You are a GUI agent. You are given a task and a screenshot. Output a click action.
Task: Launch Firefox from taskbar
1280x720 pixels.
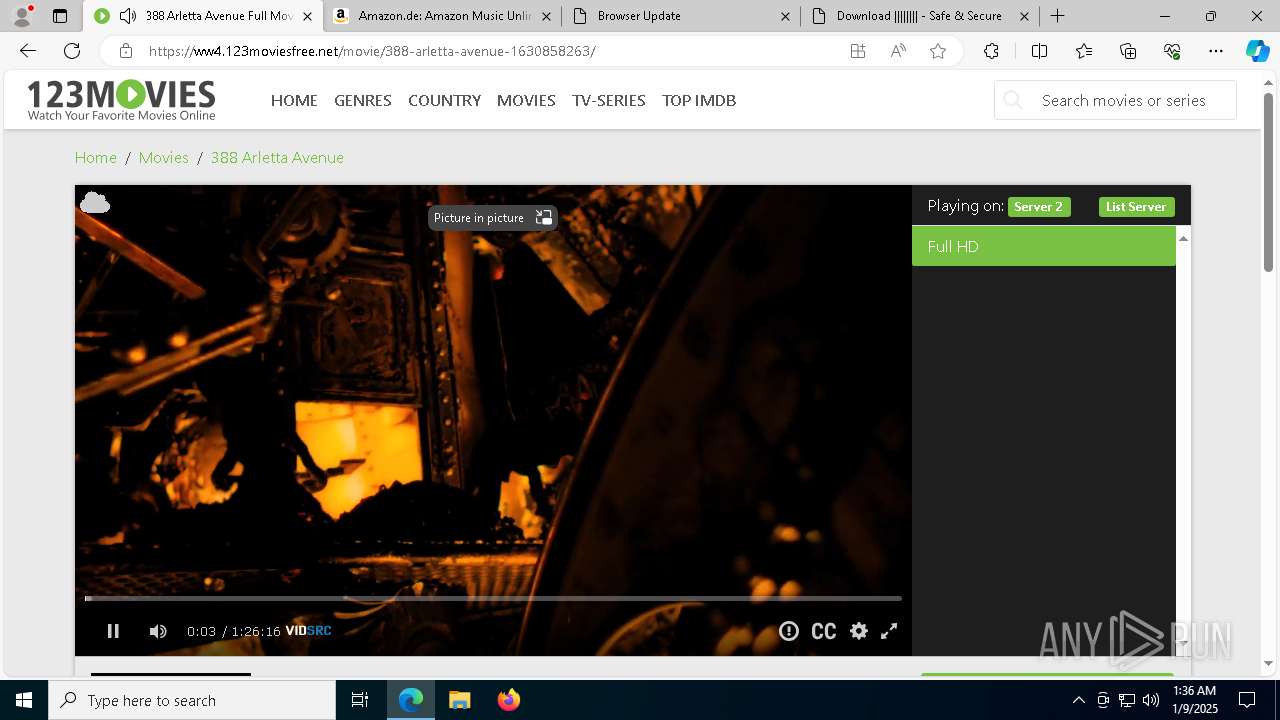point(509,700)
